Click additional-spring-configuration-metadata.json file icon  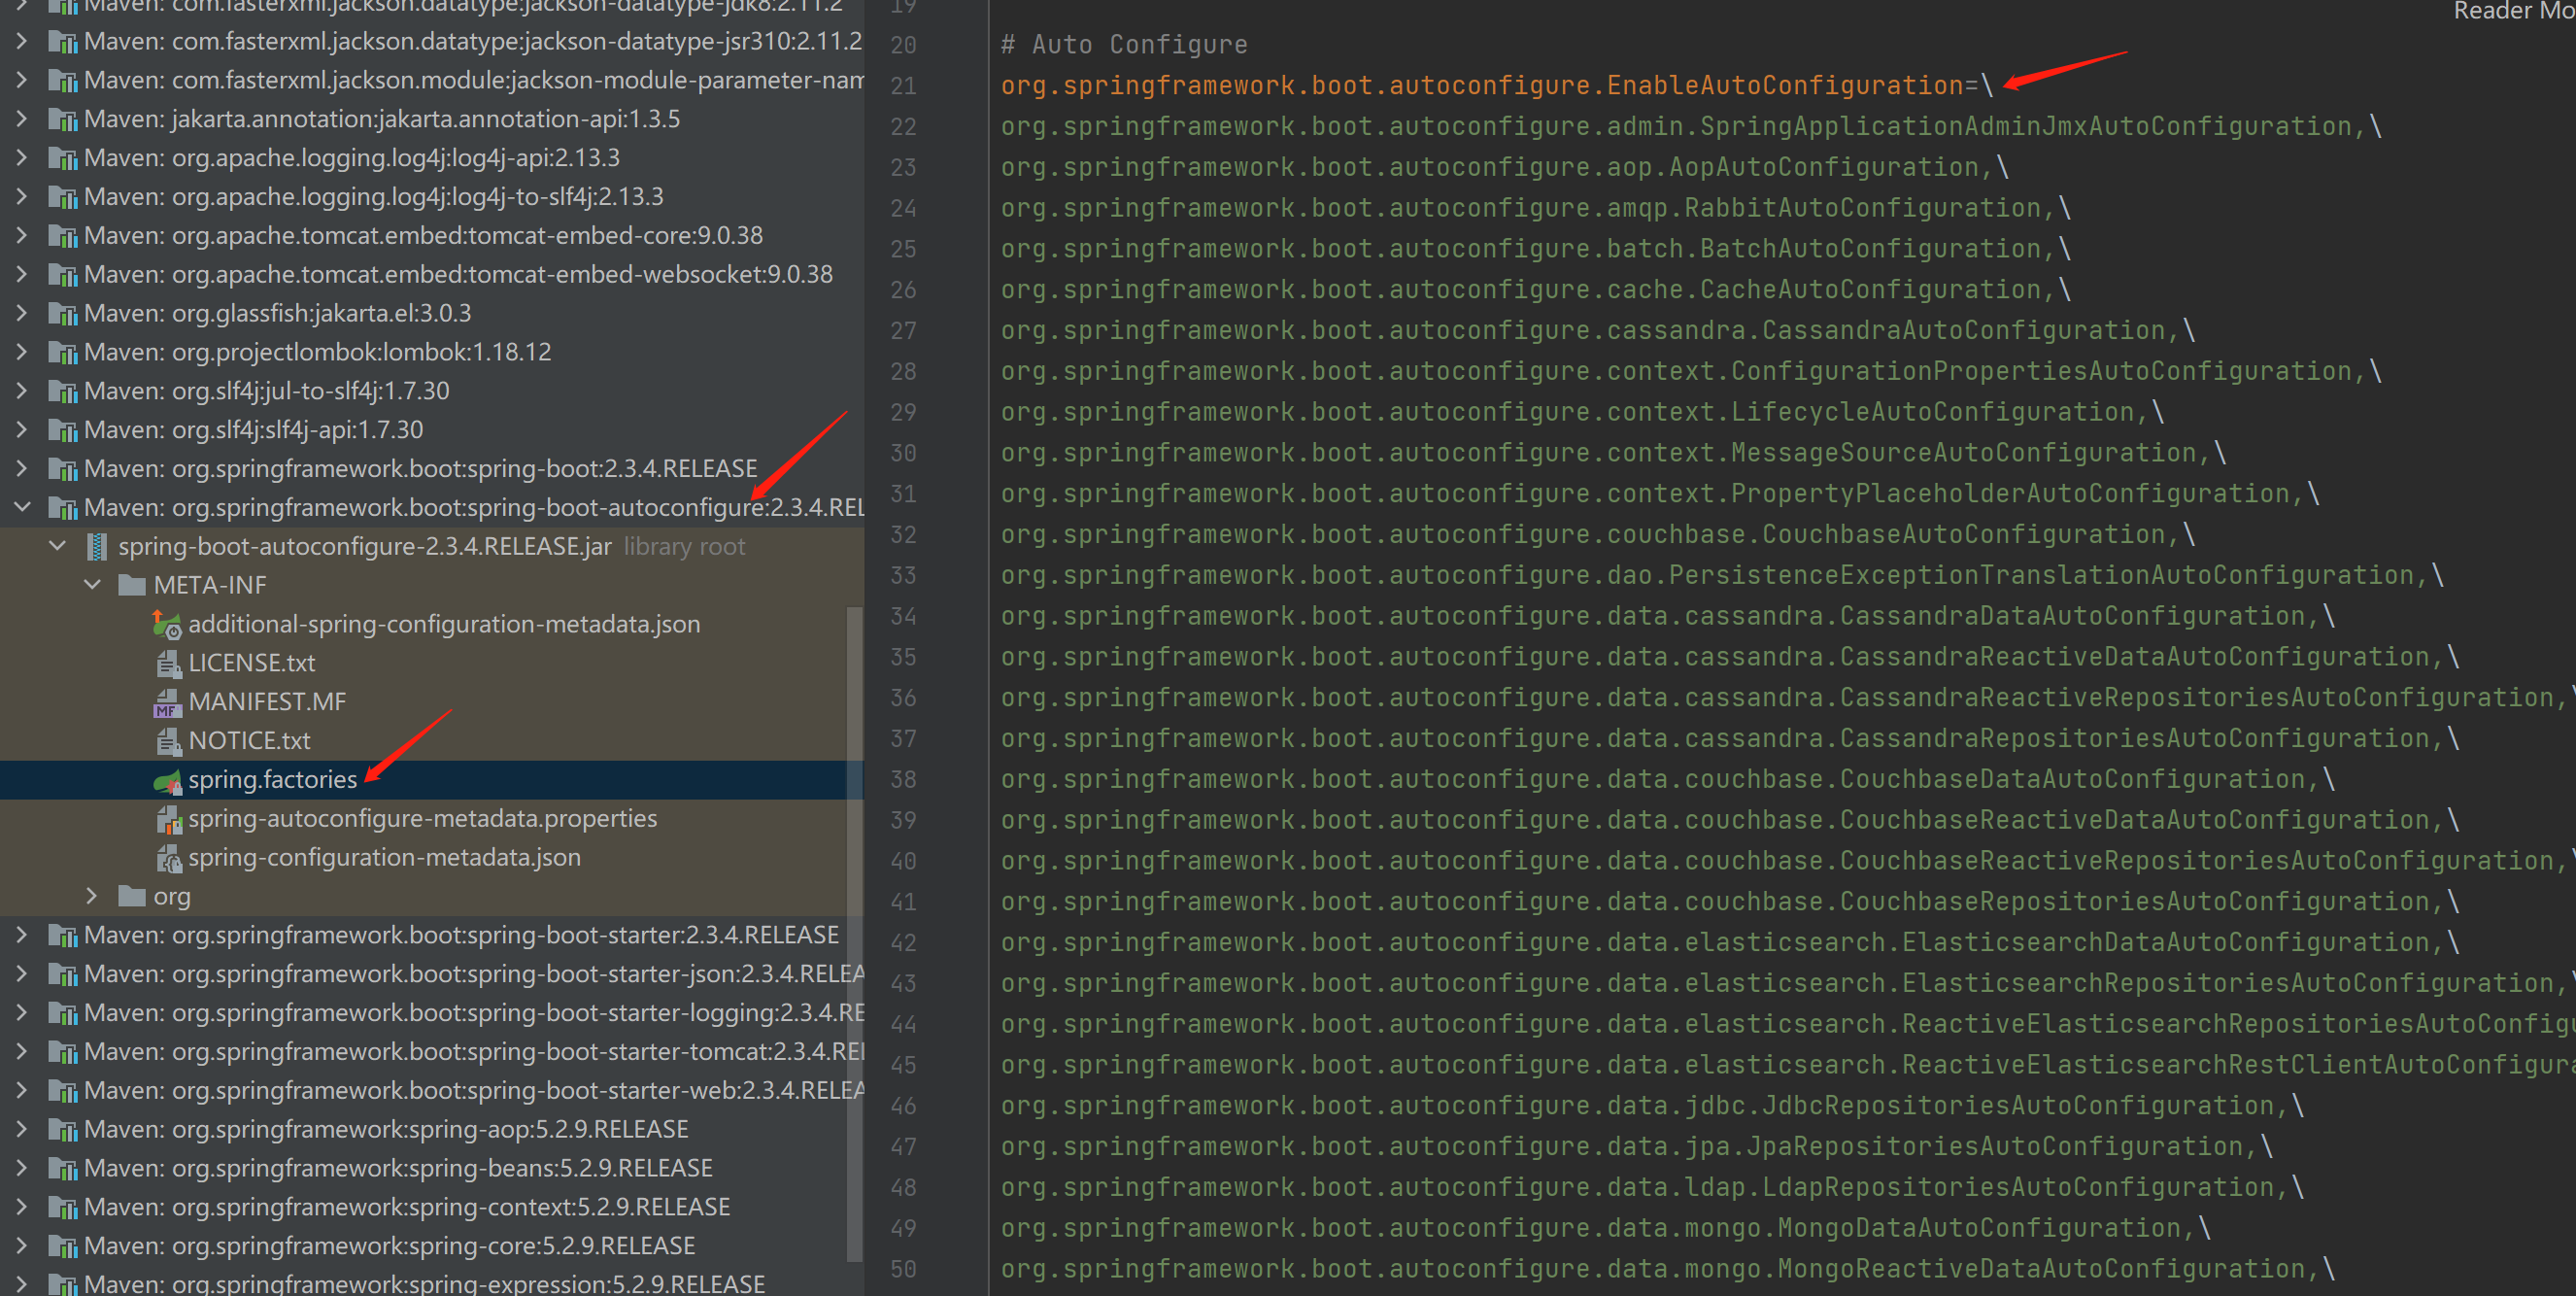pyautogui.click(x=167, y=624)
